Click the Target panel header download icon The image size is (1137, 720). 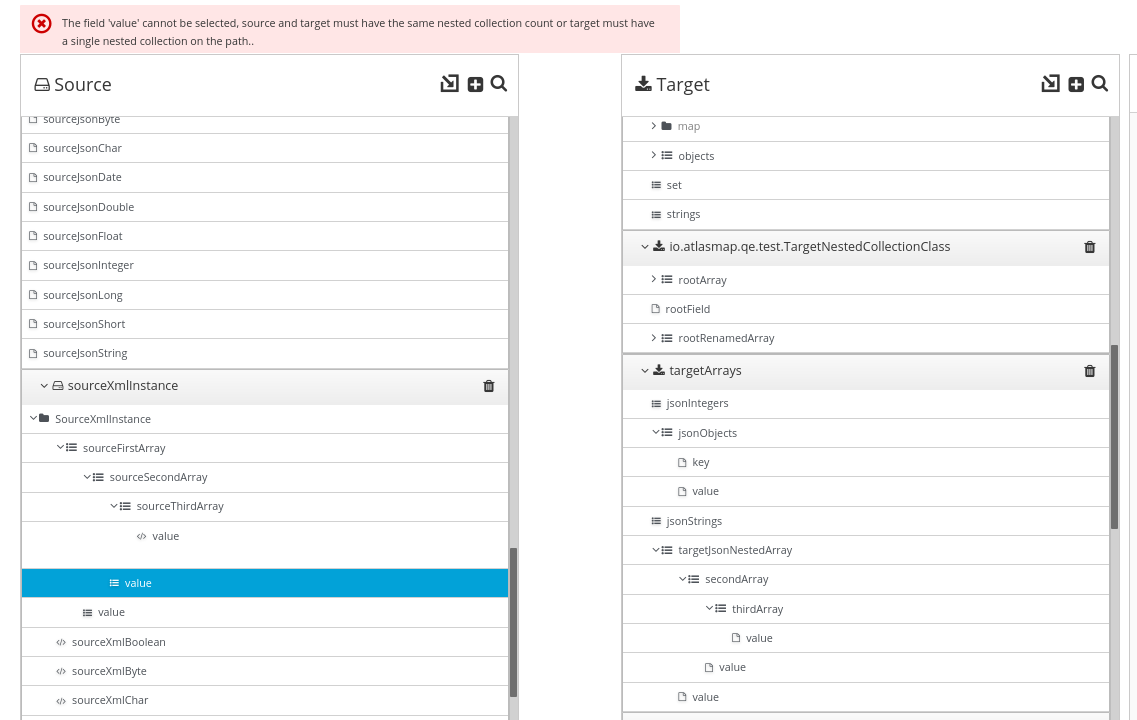coord(643,84)
